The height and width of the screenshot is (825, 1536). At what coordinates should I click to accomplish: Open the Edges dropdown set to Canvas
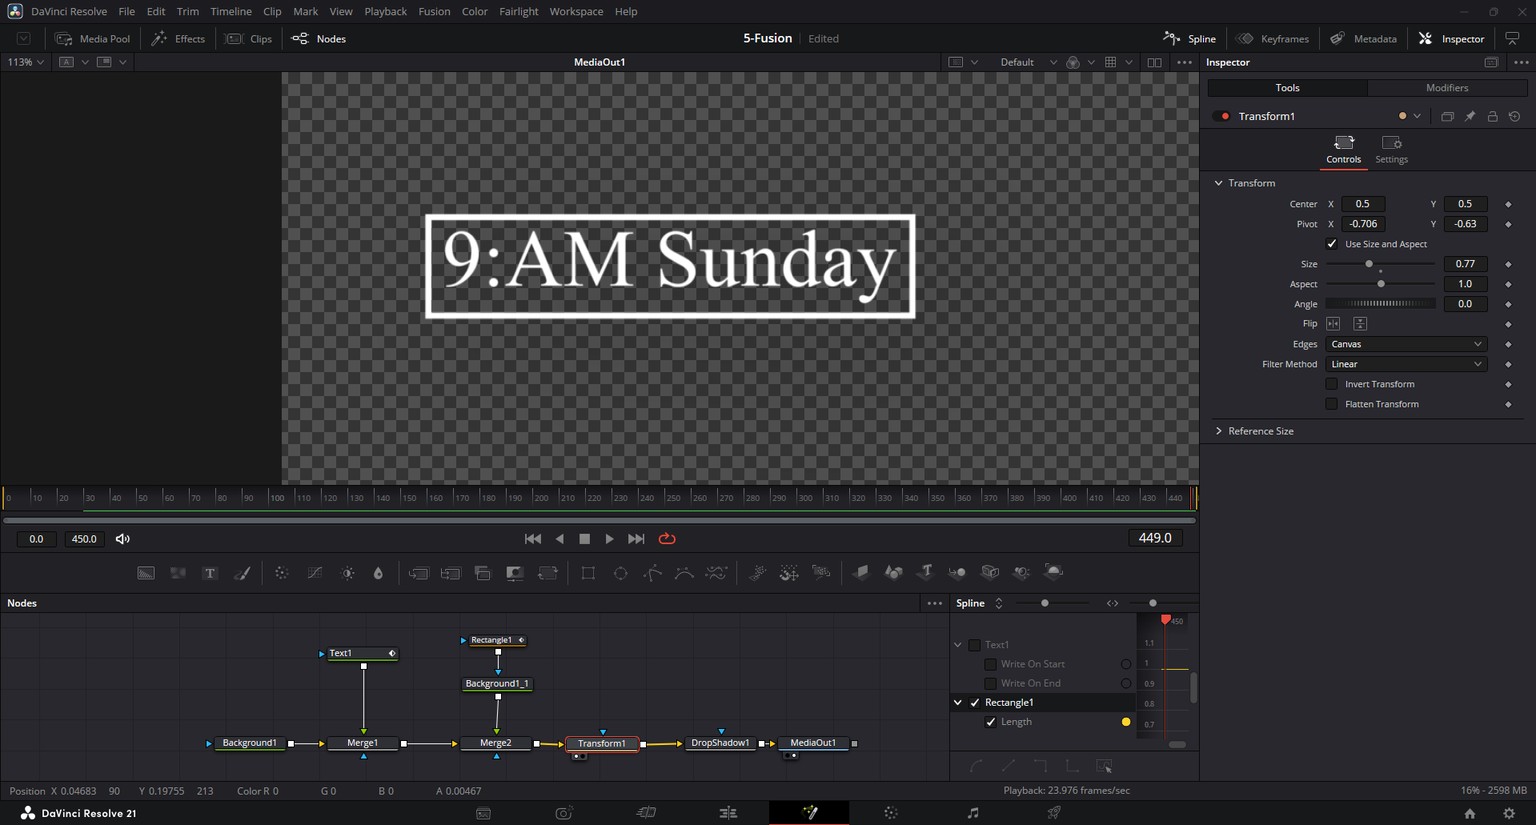pyautogui.click(x=1406, y=344)
